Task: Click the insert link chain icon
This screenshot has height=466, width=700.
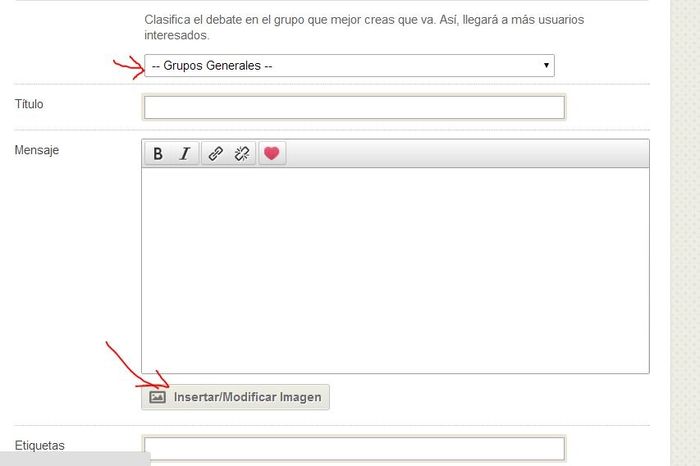Action: (x=214, y=154)
